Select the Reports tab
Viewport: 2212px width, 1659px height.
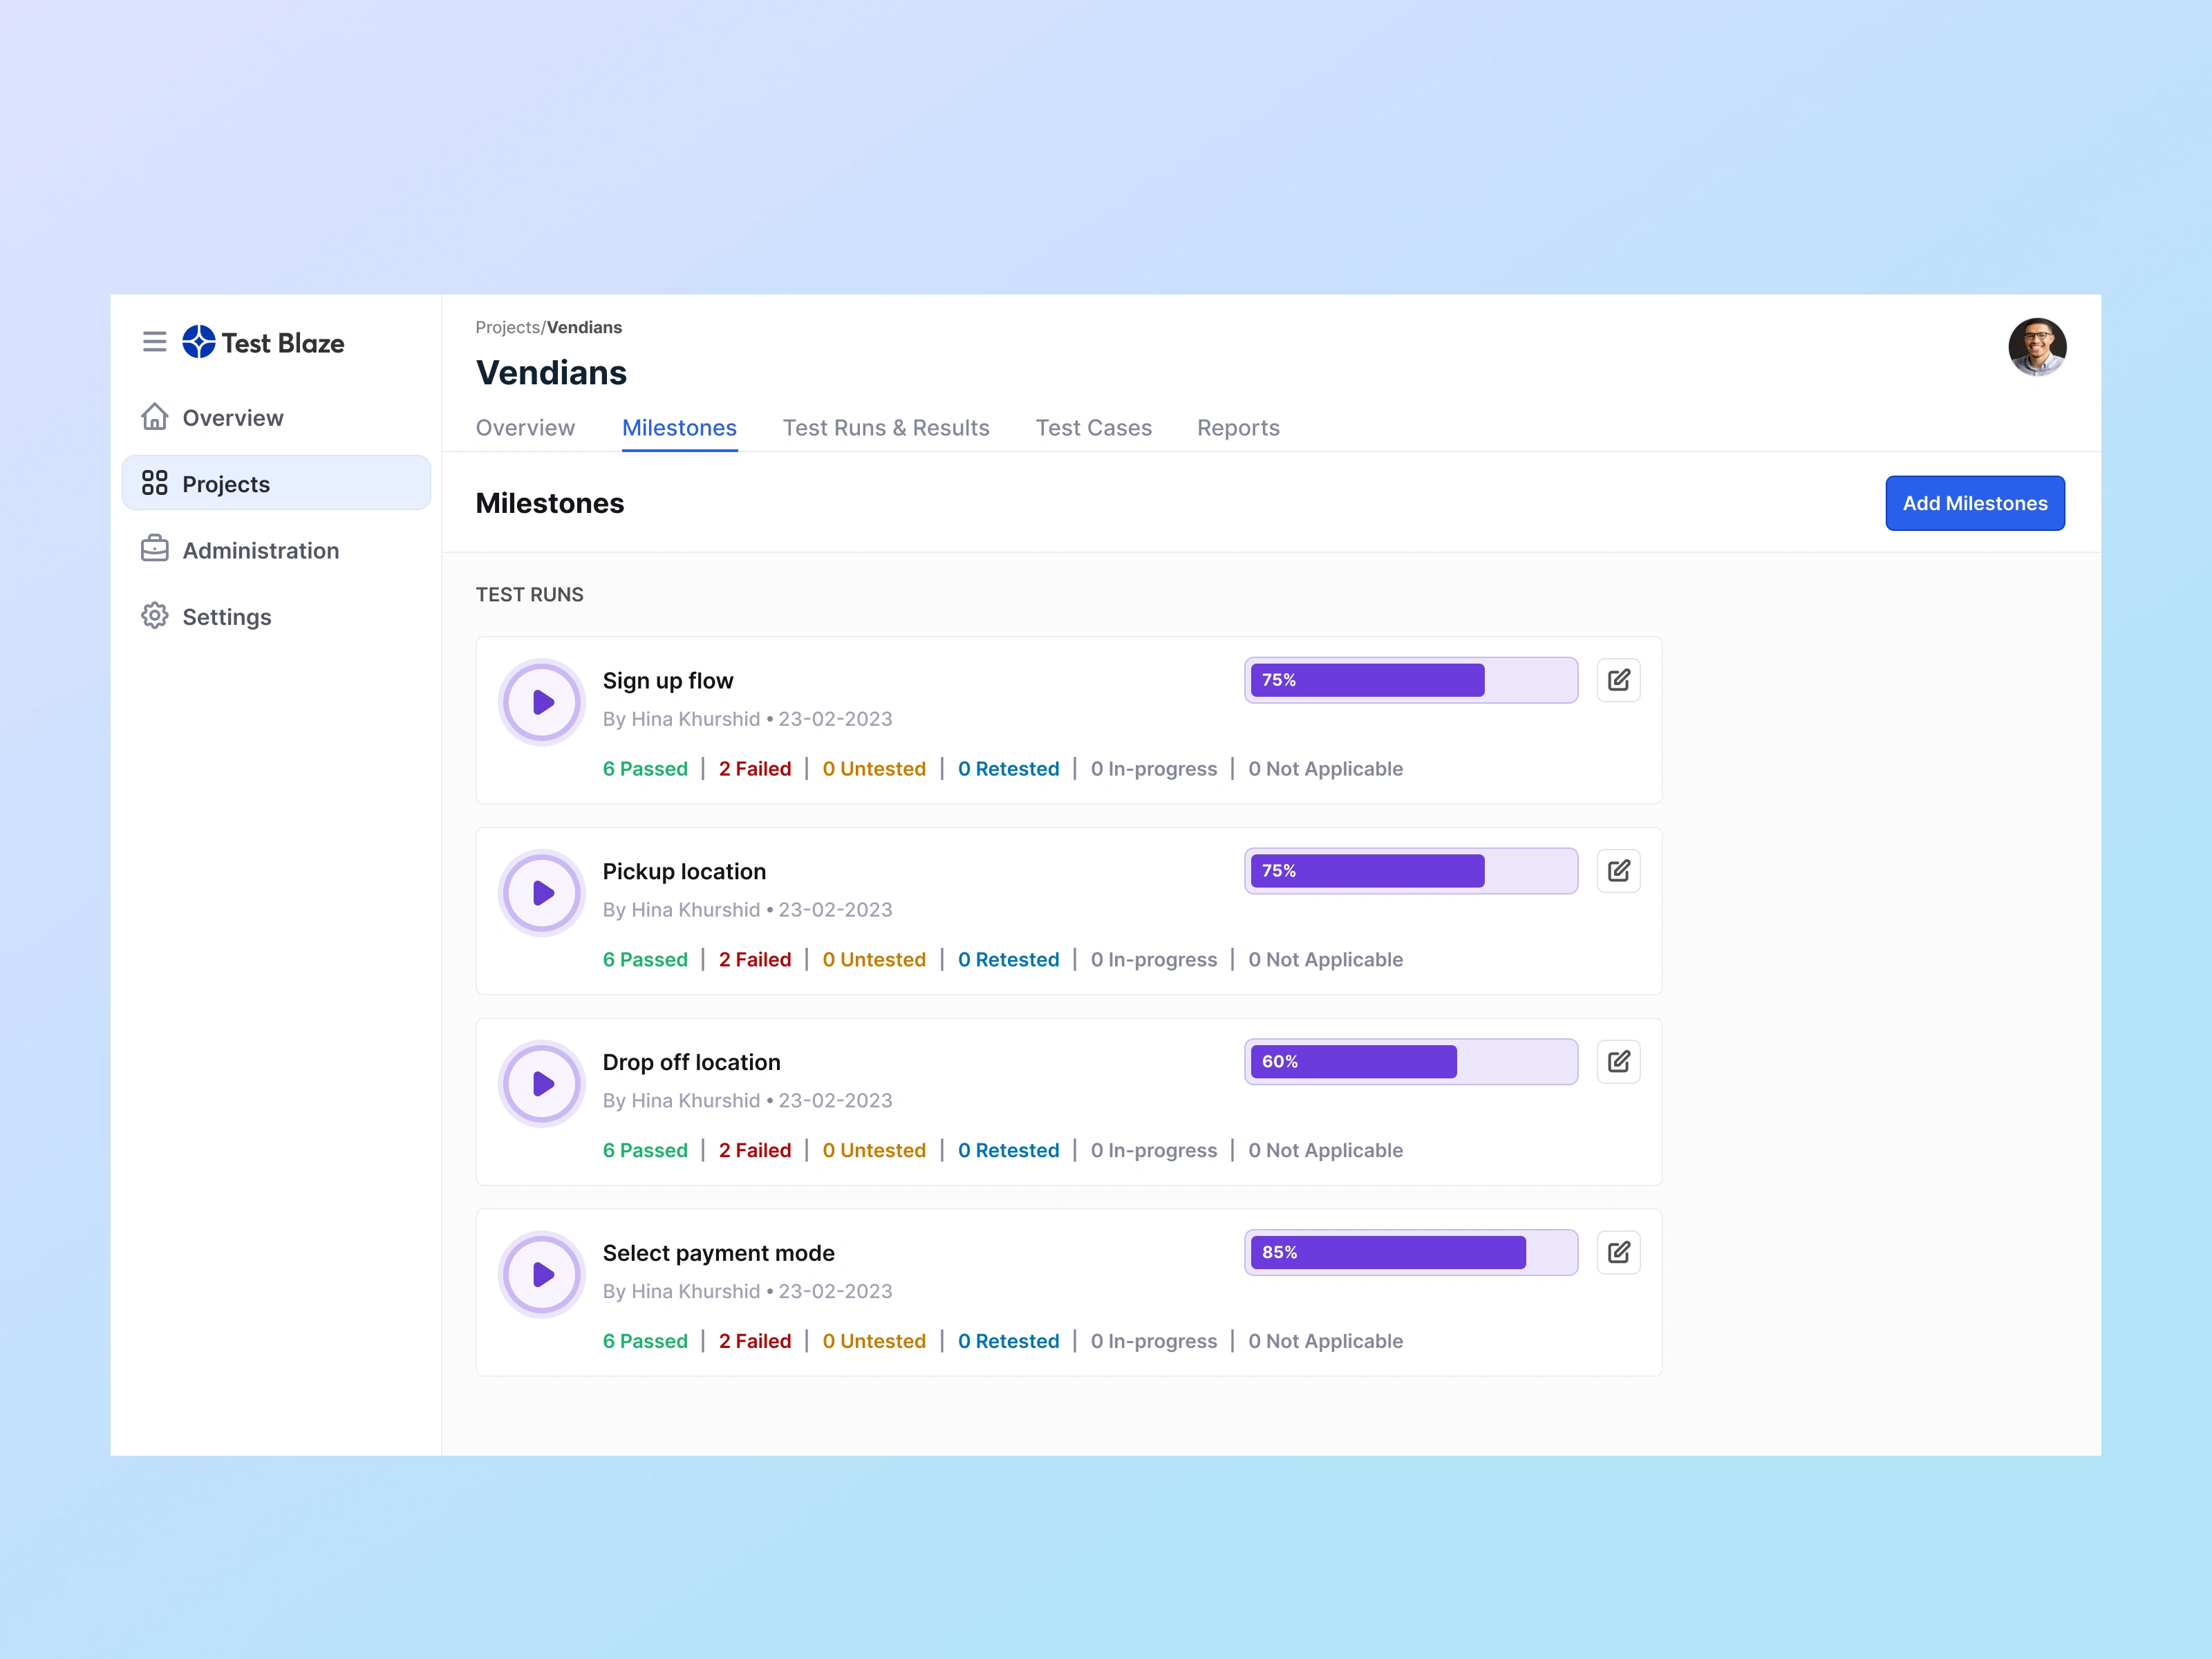pyautogui.click(x=1238, y=428)
